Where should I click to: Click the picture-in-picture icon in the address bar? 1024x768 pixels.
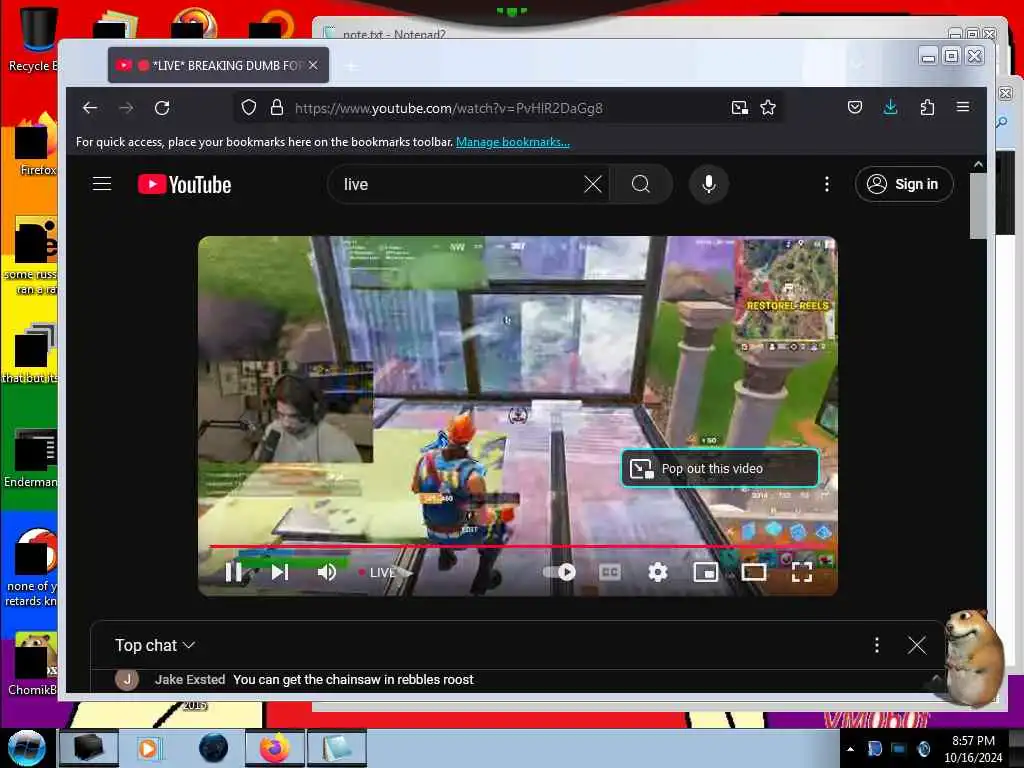pos(739,108)
